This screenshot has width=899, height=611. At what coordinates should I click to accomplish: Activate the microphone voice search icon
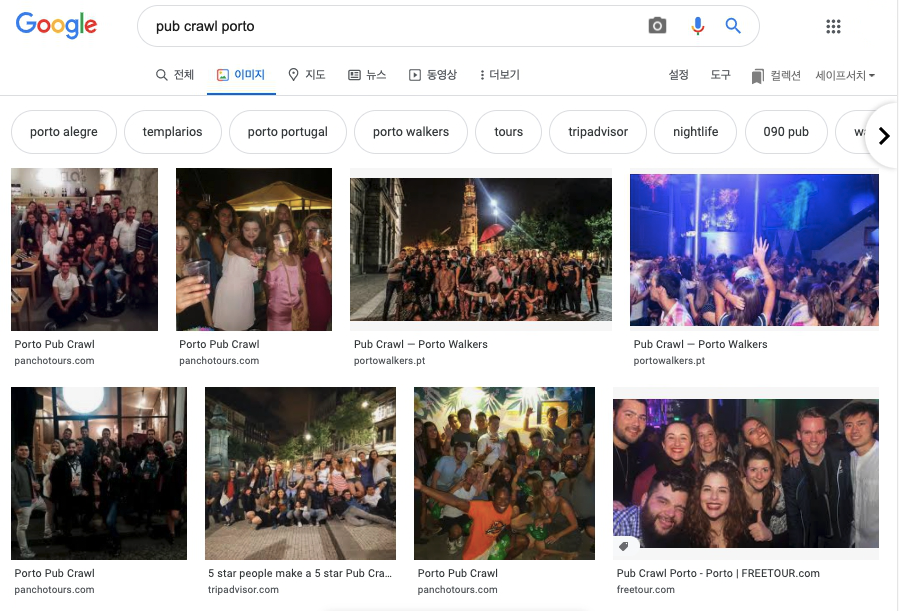pyautogui.click(x=697, y=26)
